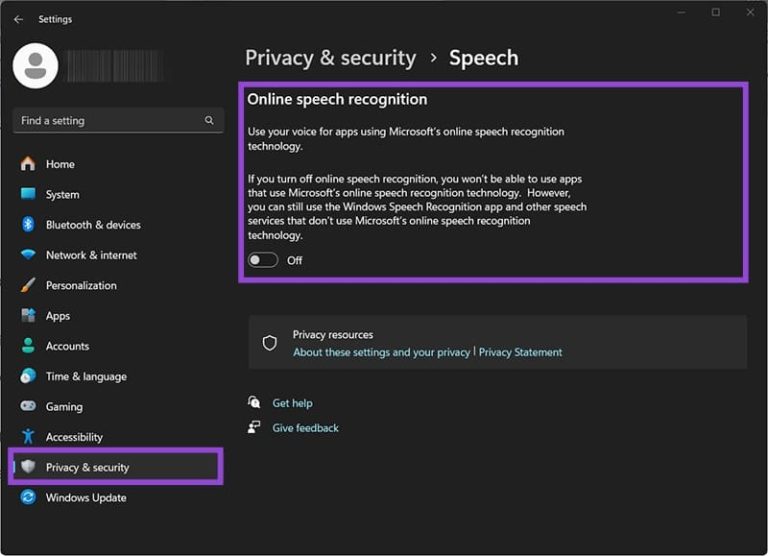Open Time & language settings
The image size is (768, 556).
click(x=86, y=377)
